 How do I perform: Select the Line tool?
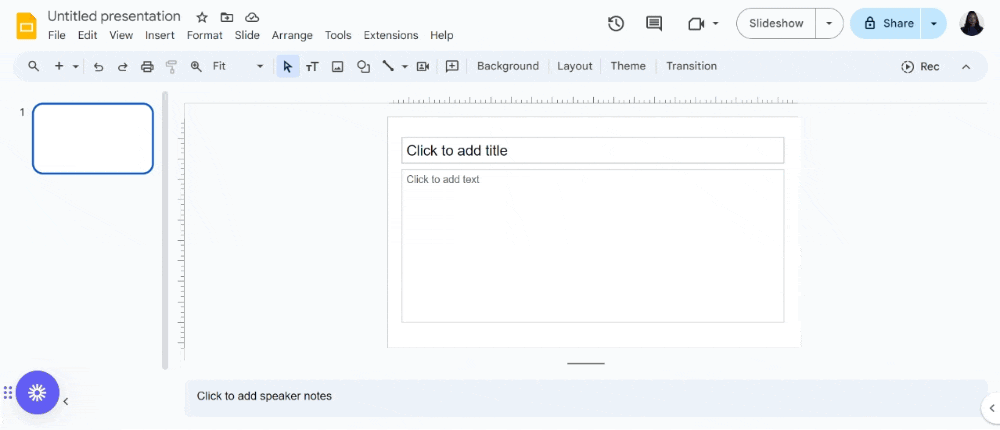(x=388, y=66)
